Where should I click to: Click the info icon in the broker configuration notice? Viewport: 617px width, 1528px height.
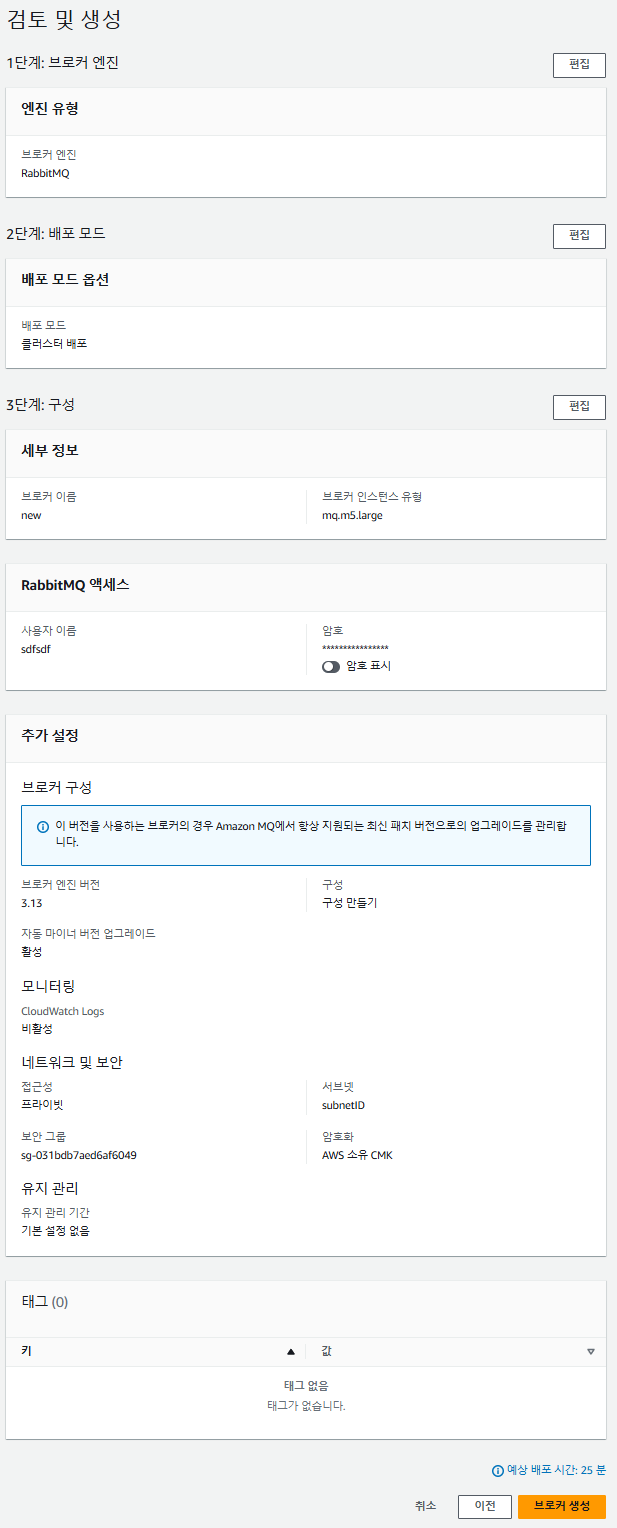pos(43,827)
